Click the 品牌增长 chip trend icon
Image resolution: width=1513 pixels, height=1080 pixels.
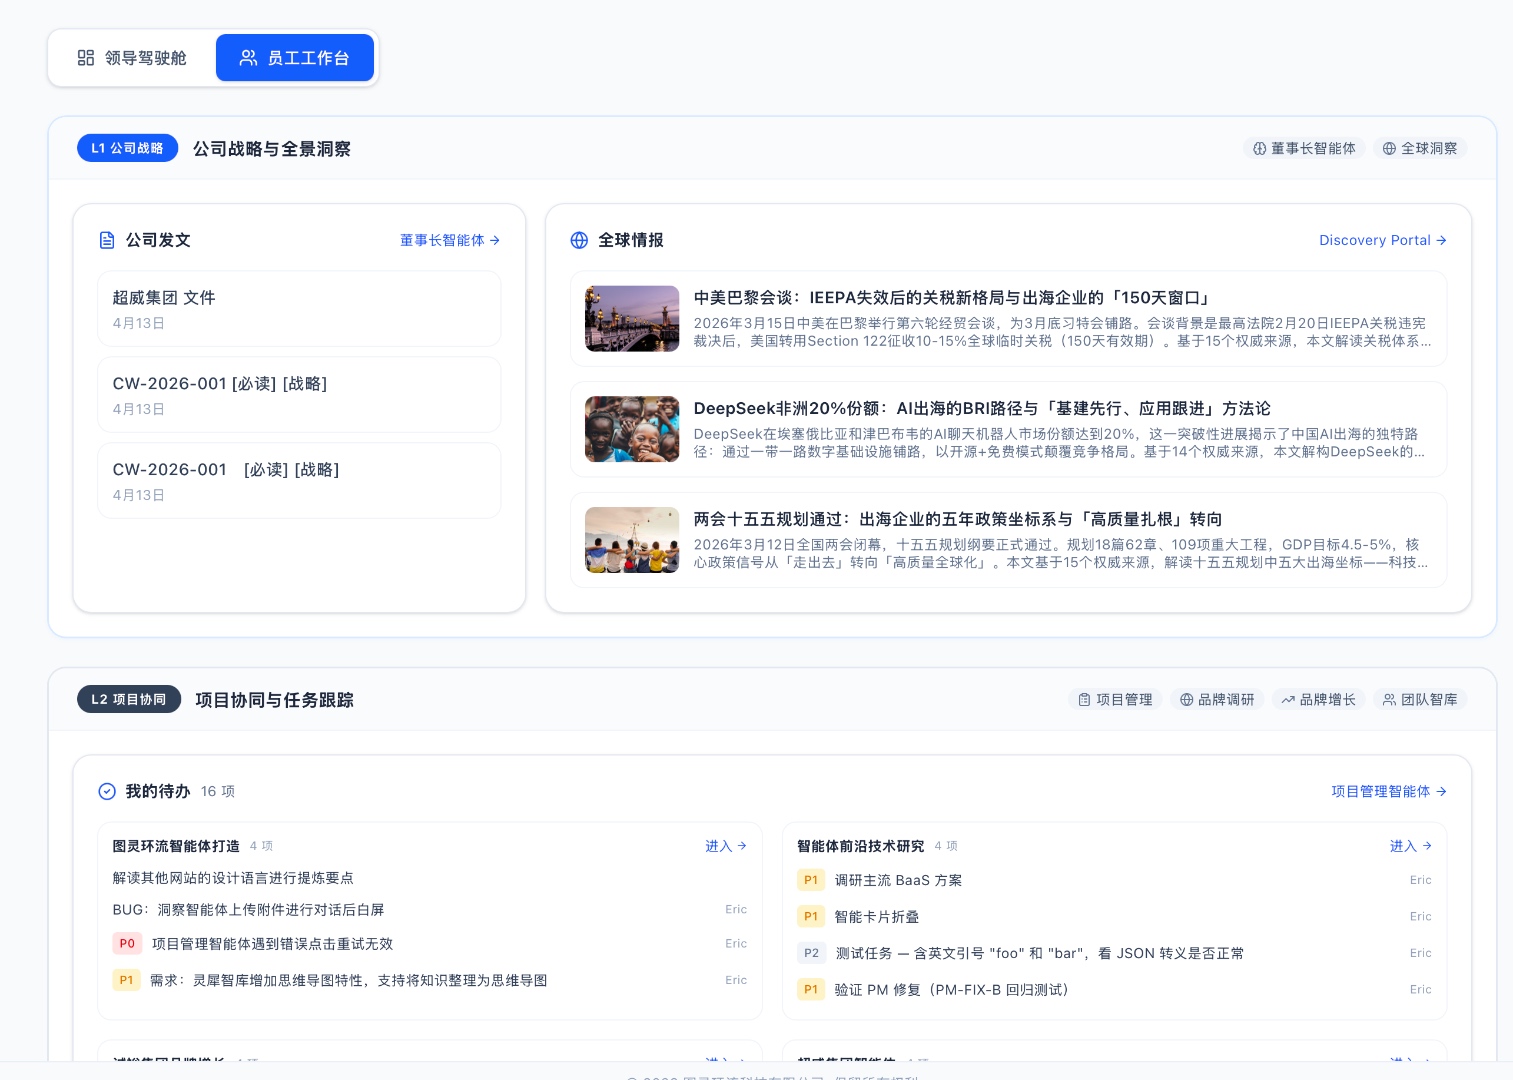[1288, 700]
